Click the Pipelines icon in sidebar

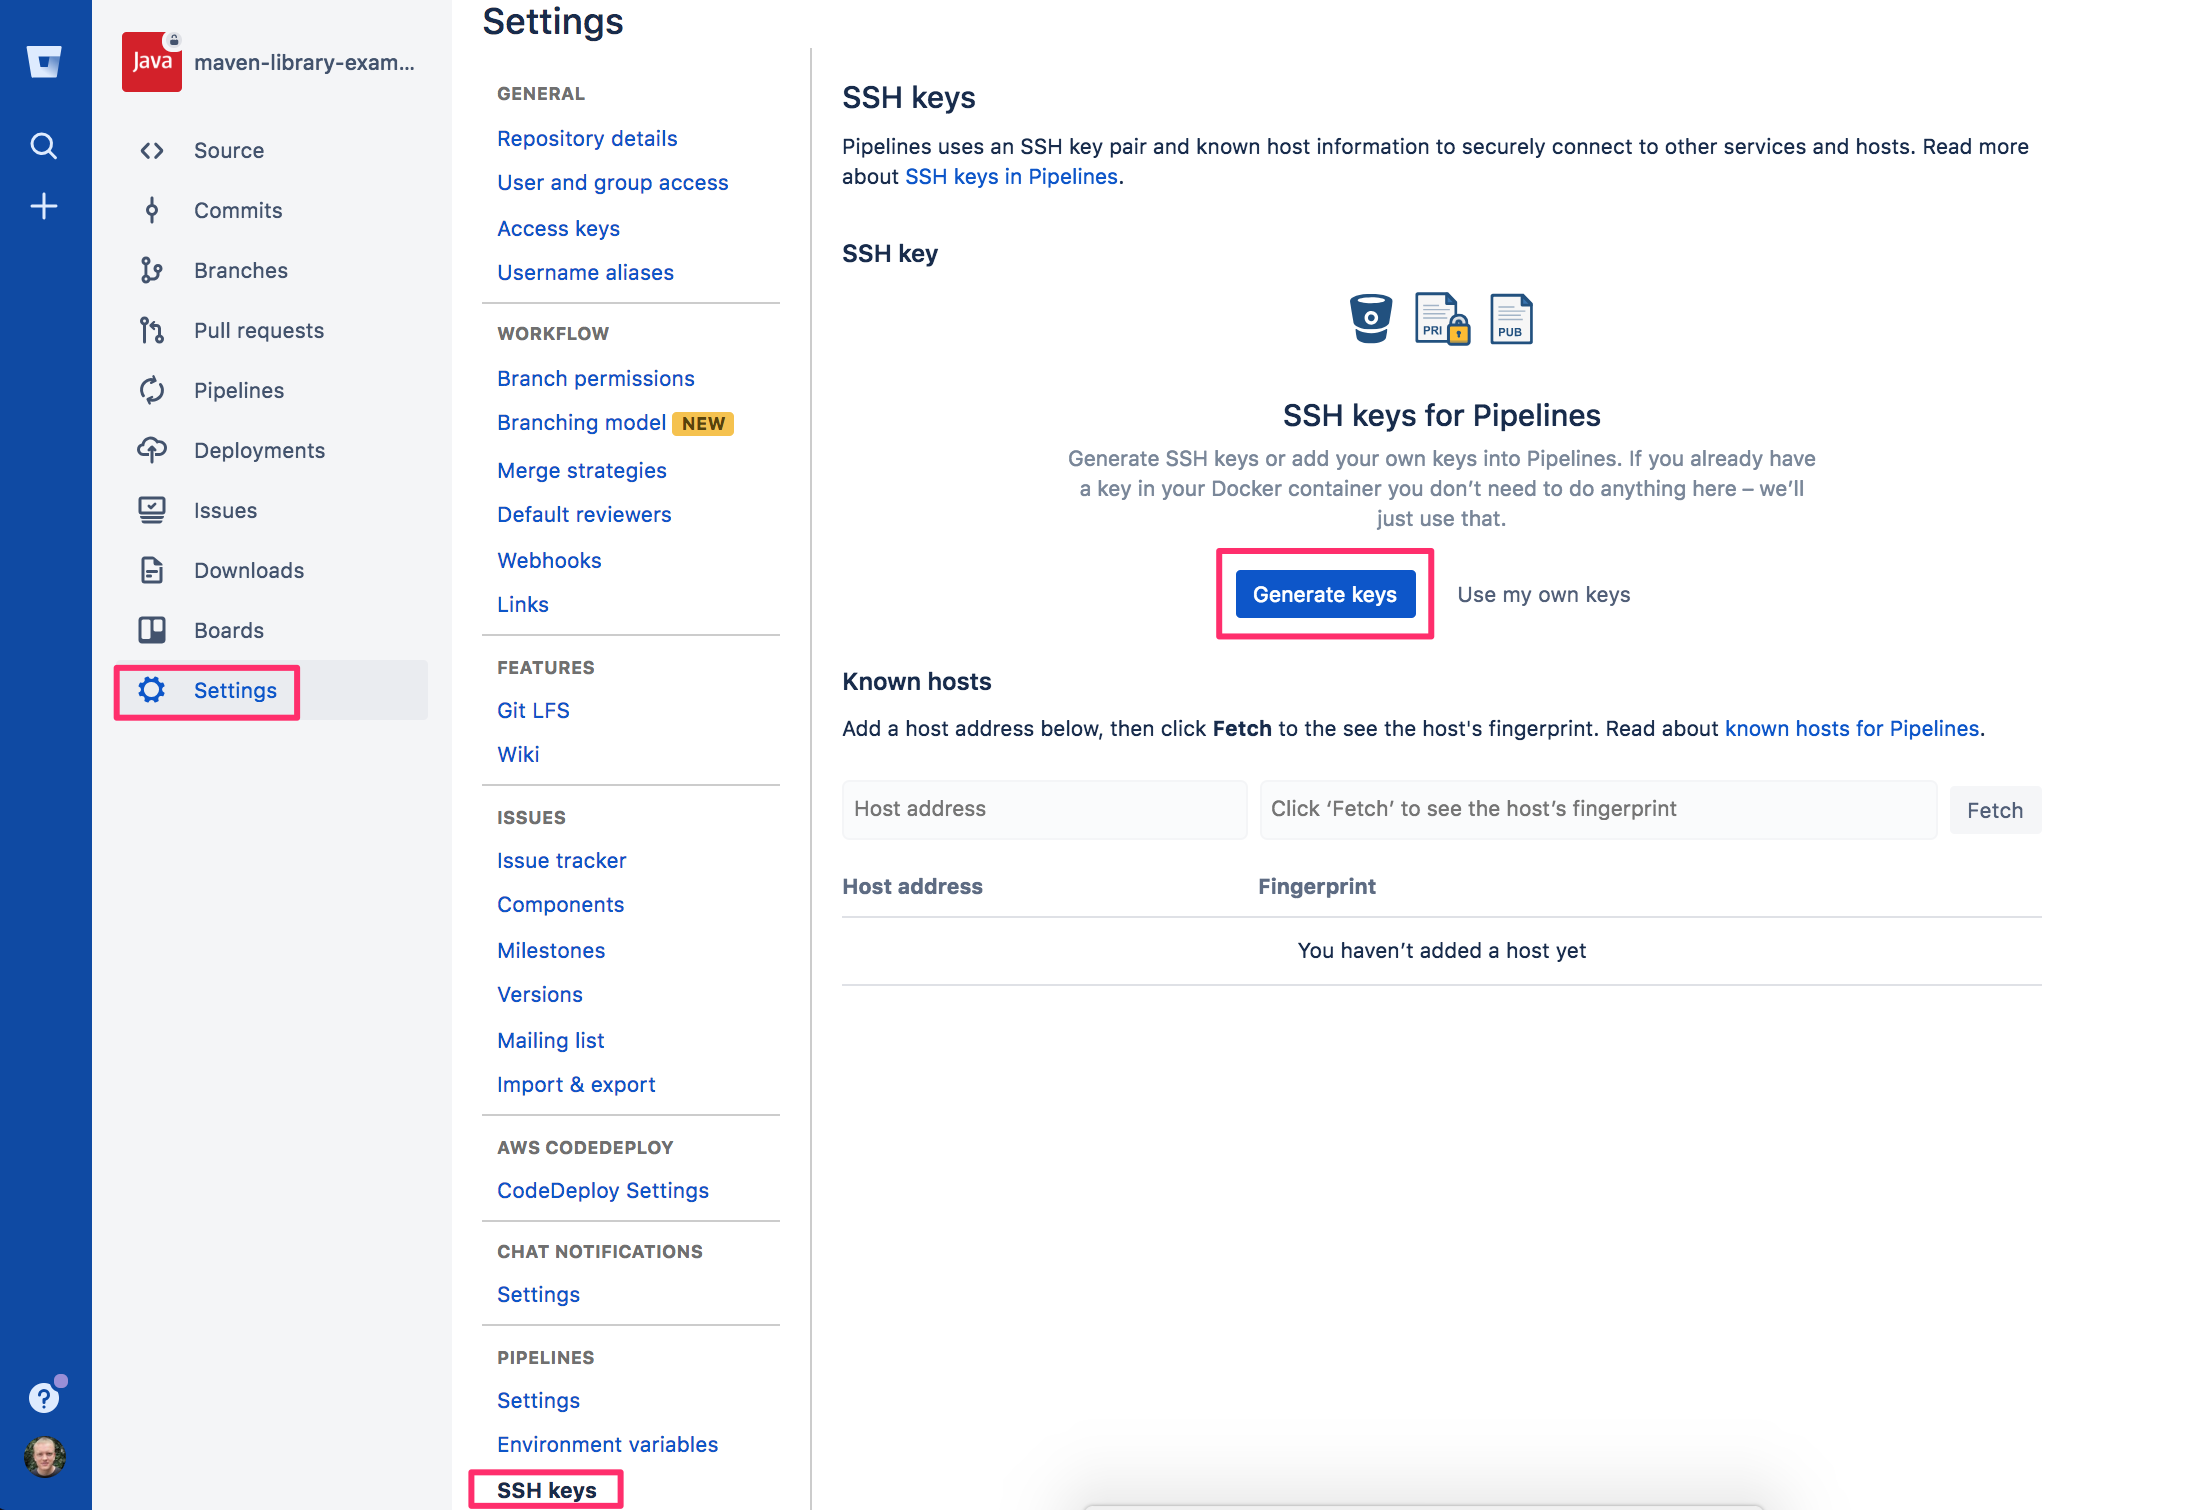[152, 390]
